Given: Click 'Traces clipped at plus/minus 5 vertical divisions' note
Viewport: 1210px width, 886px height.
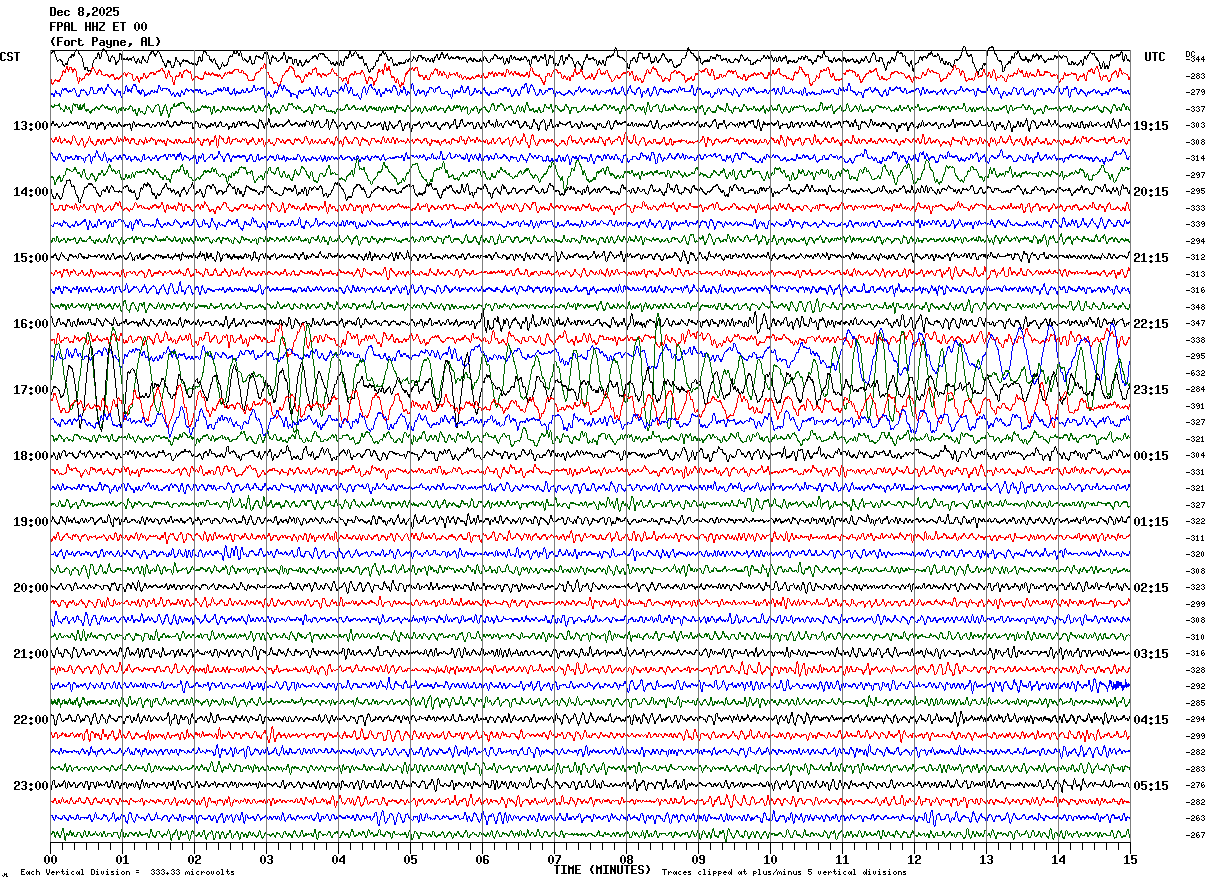Looking at the screenshot, I should point(784,873).
